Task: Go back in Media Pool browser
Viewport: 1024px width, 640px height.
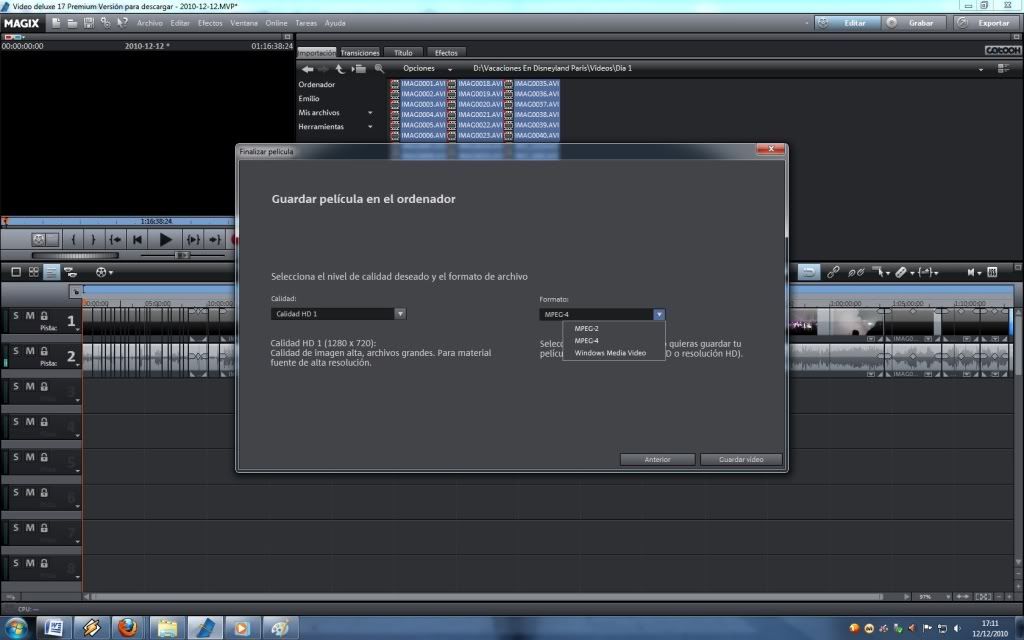Action: 307,69
